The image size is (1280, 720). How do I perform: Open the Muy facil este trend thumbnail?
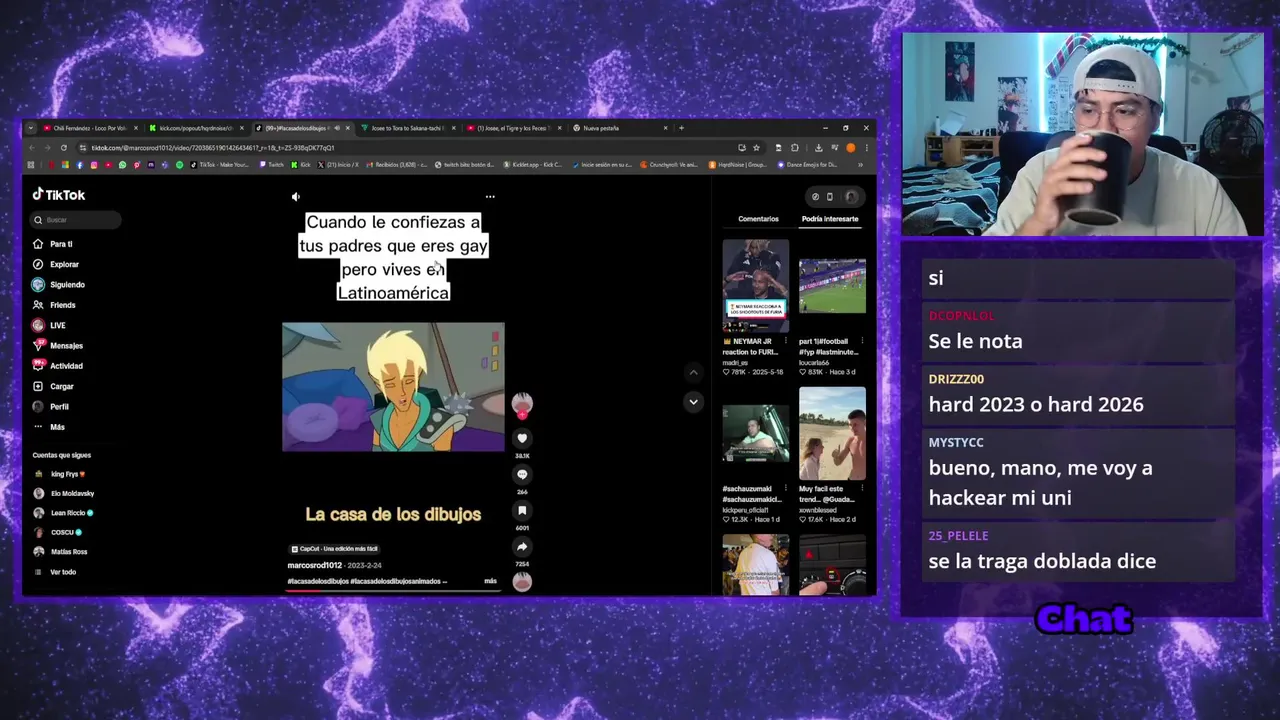[x=832, y=434]
